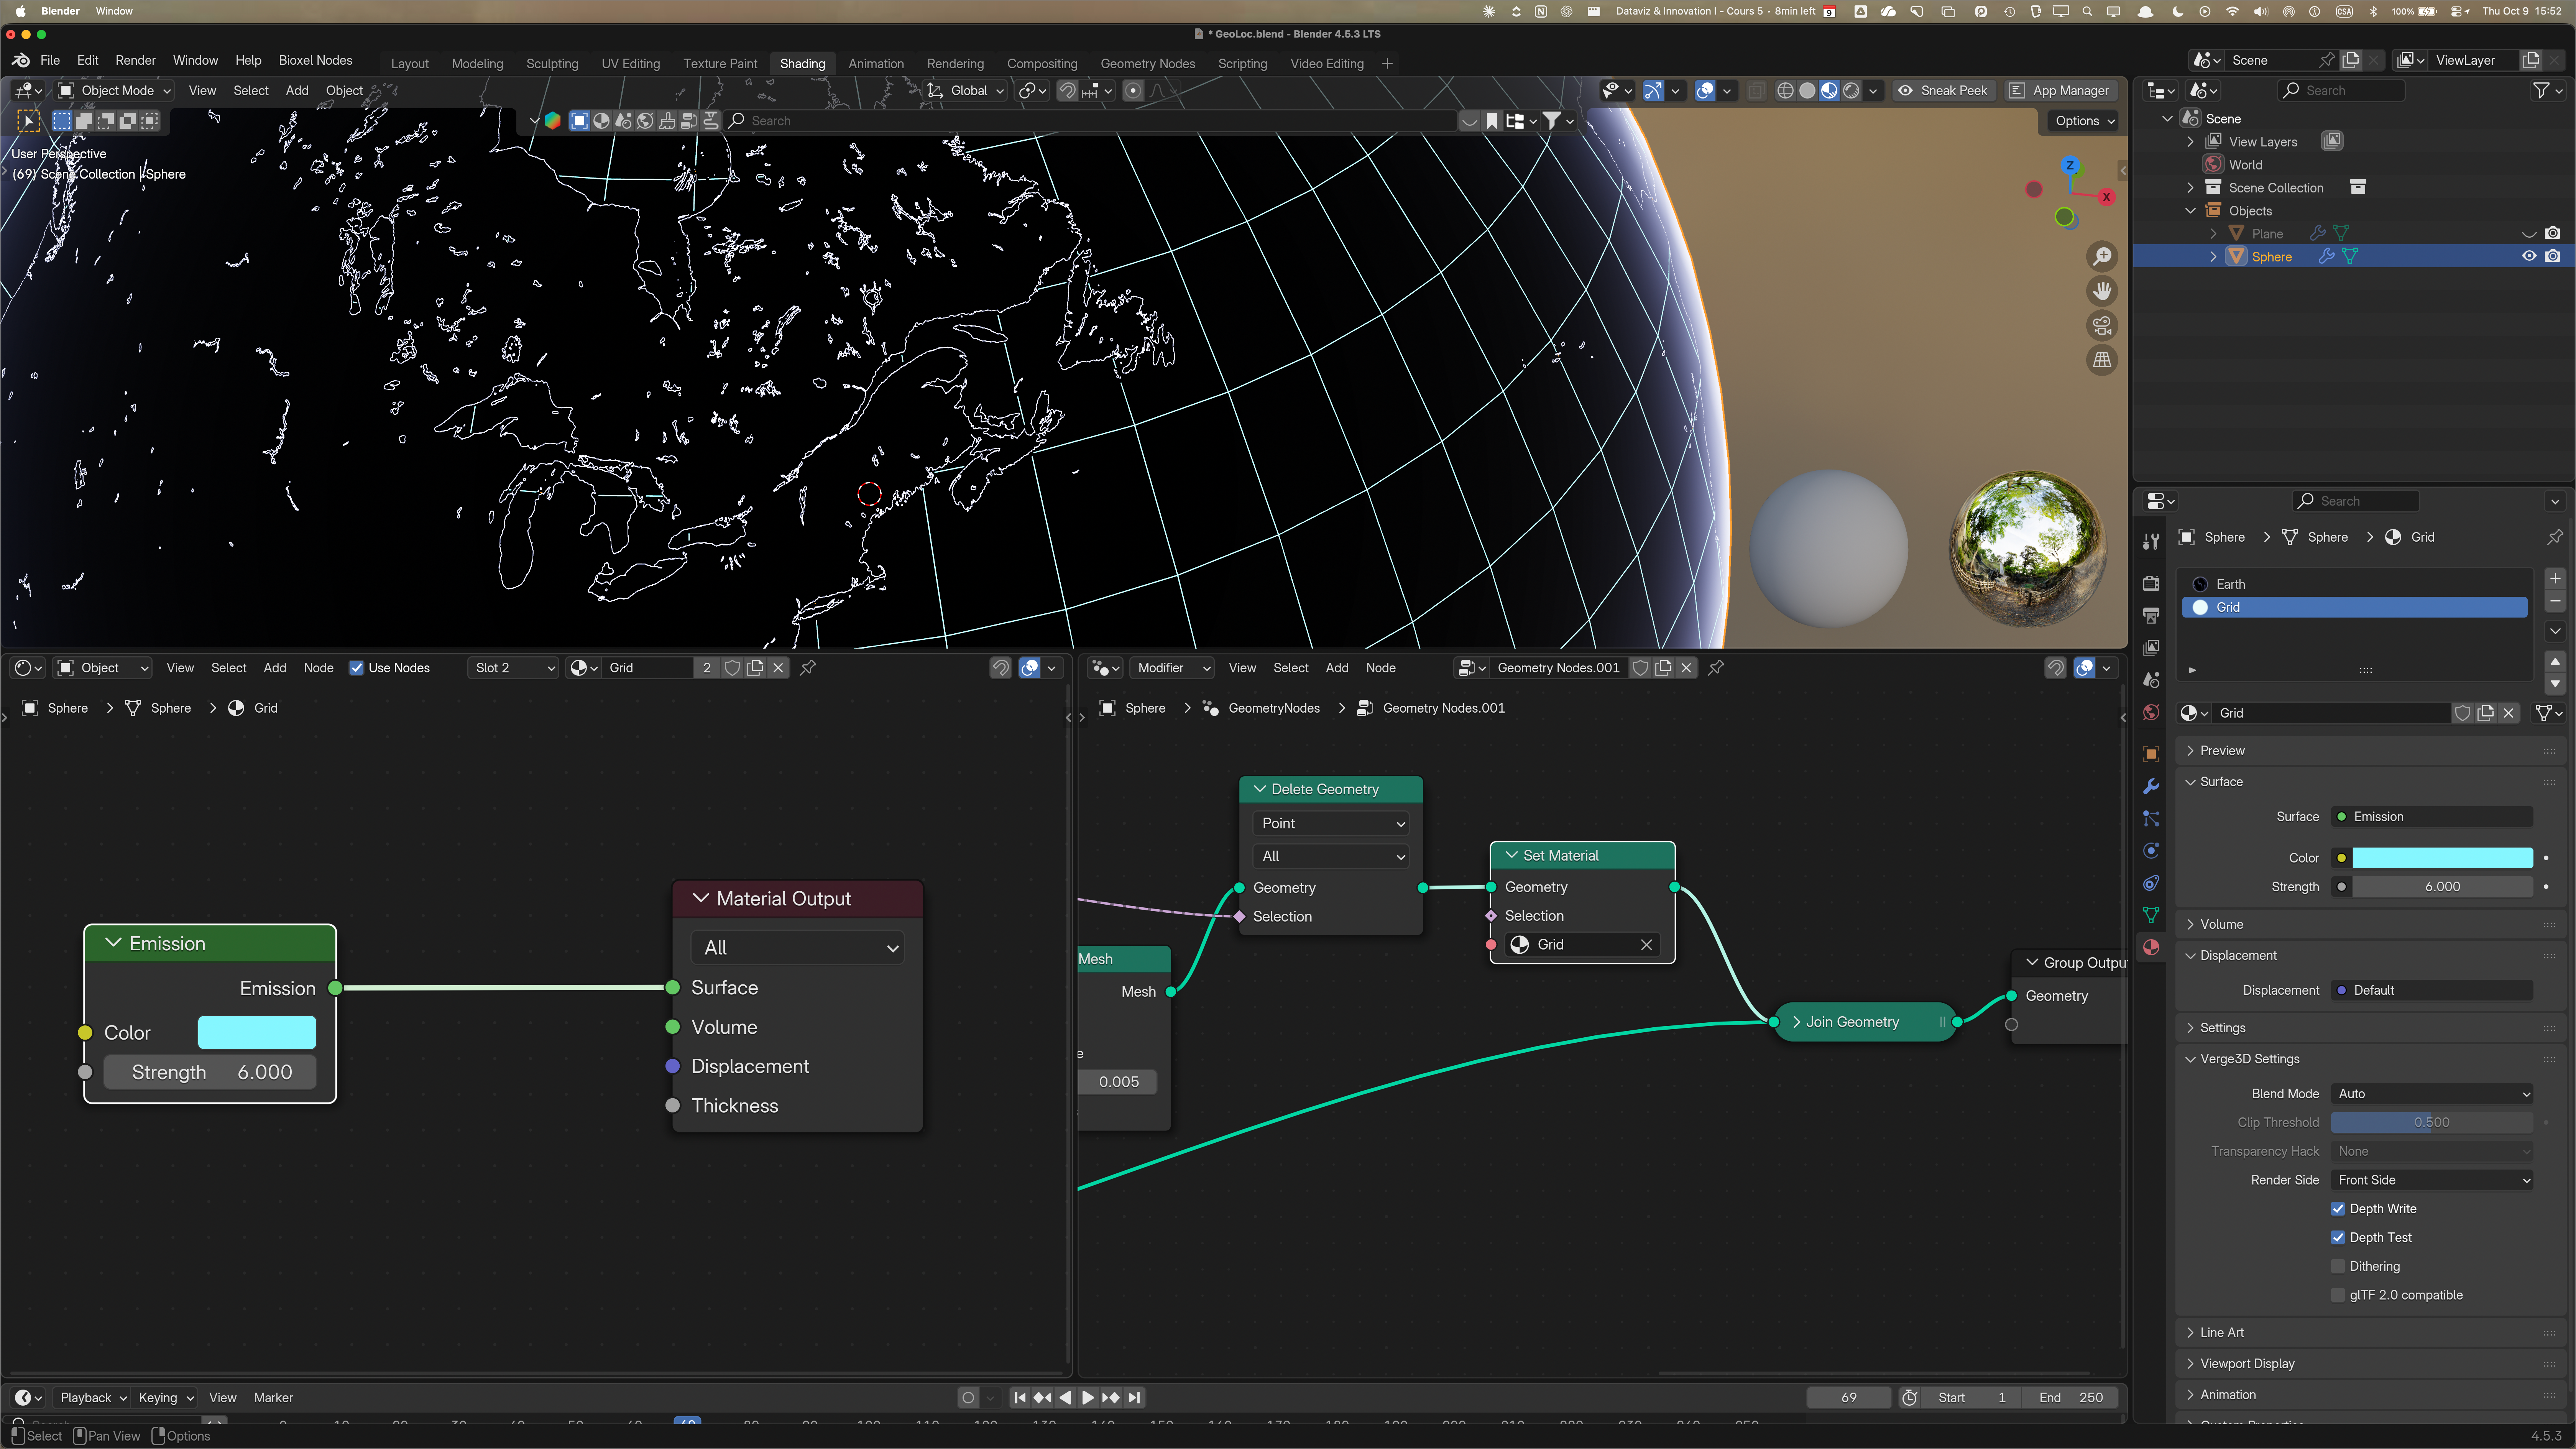Viewport: 2576px width, 1449px height.
Task: Enable fake user shield for Geometry Nodes.001
Action: pos(1640,668)
